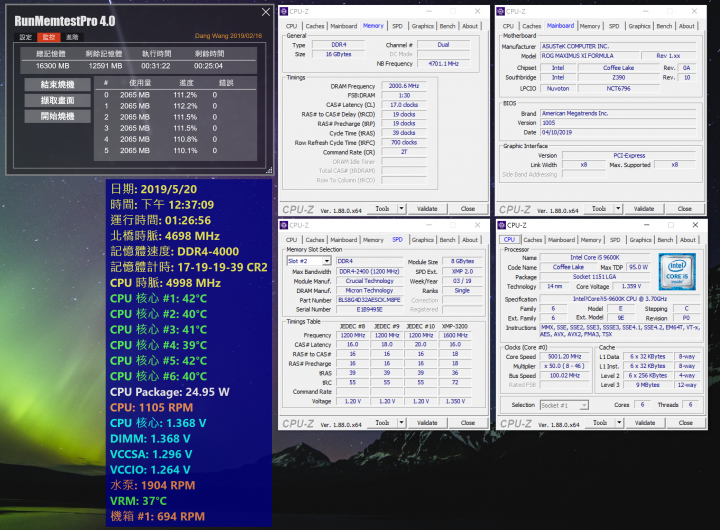Click the Core Speed value 5001.20 MHz
The height and width of the screenshot is (530, 720).
coord(565,356)
